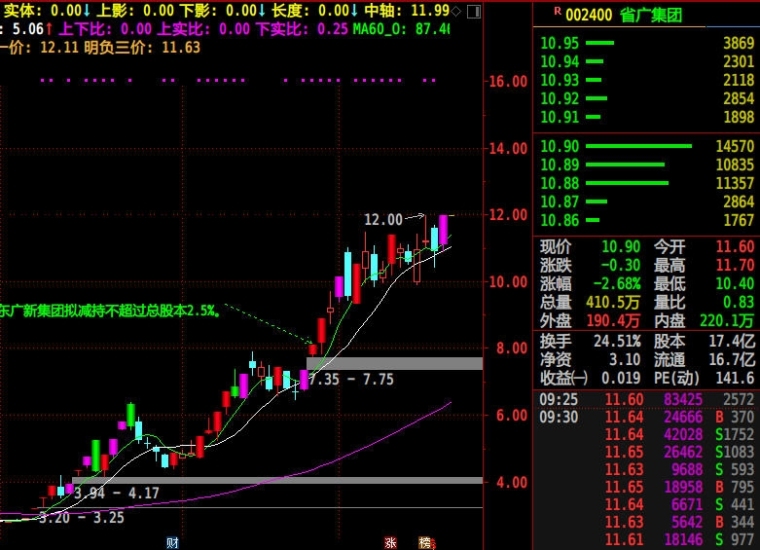Click stock code 002400
The height and width of the screenshot is (550, 760).
coord(588,16)
